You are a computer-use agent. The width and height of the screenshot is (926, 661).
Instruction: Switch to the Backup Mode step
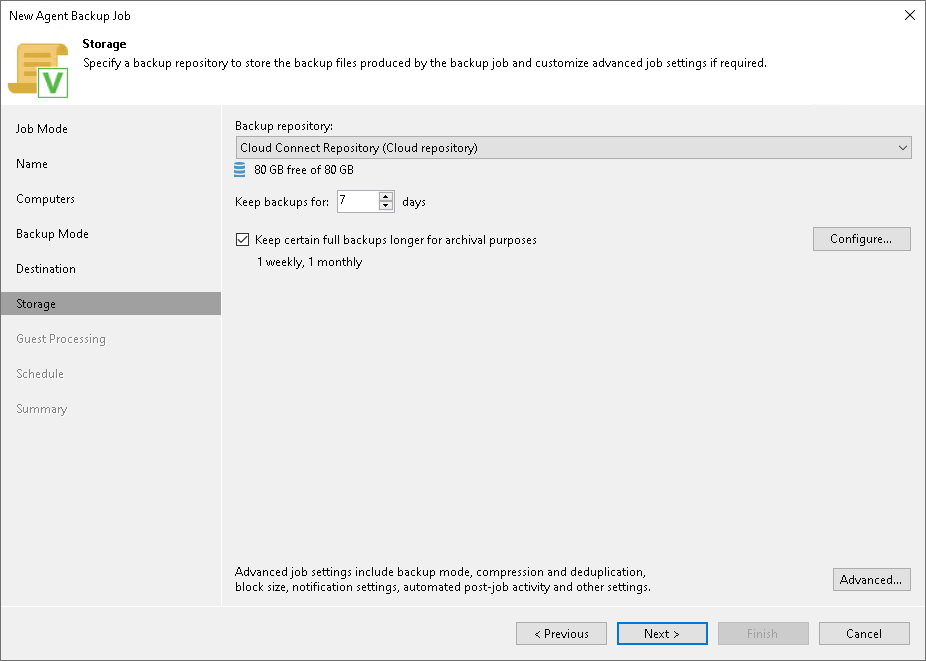[51, 233]
